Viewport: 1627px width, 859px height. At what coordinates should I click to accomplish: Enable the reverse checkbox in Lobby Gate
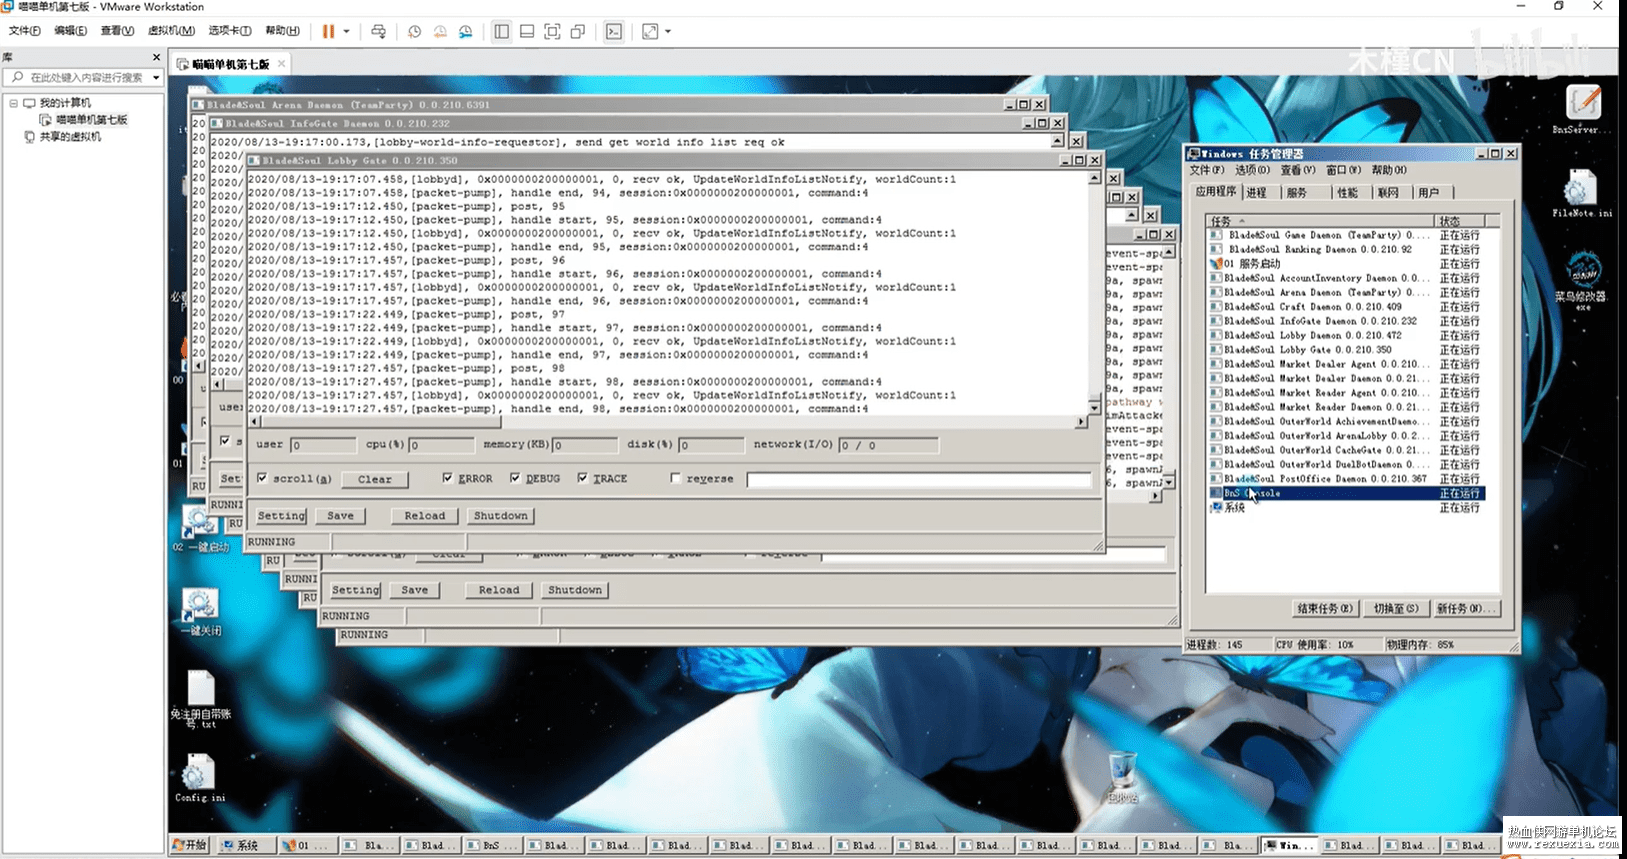676,478
